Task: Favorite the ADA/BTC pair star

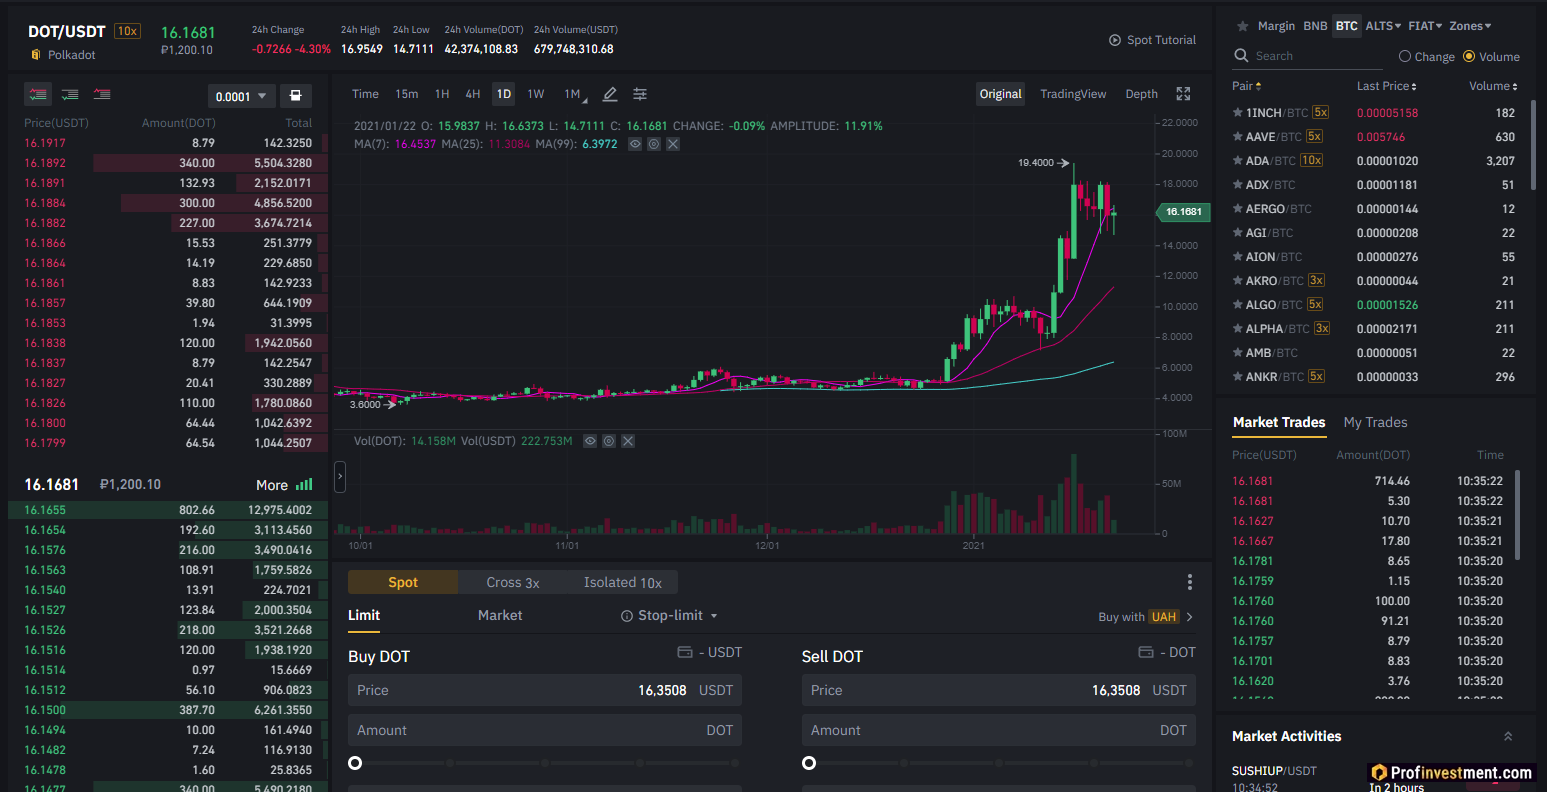Action: (x=1238, y=161)
